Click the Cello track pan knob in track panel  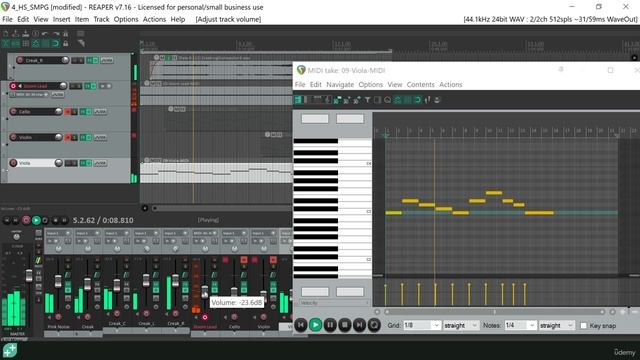click(58, 111)
